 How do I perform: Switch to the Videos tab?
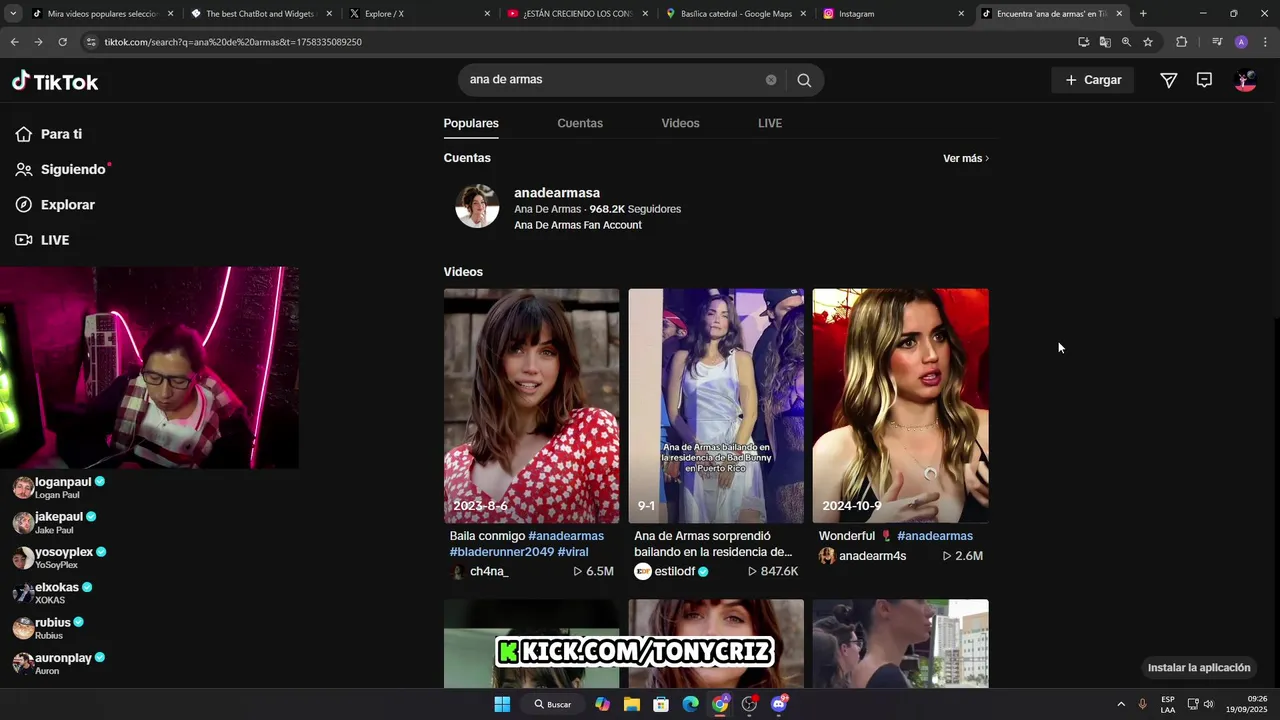click(x=680, y=123)
